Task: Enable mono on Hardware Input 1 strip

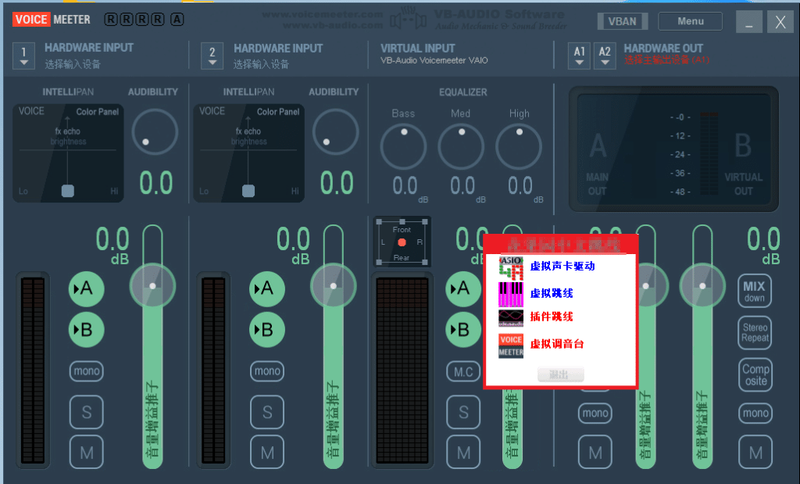Action: pos(86,371)
